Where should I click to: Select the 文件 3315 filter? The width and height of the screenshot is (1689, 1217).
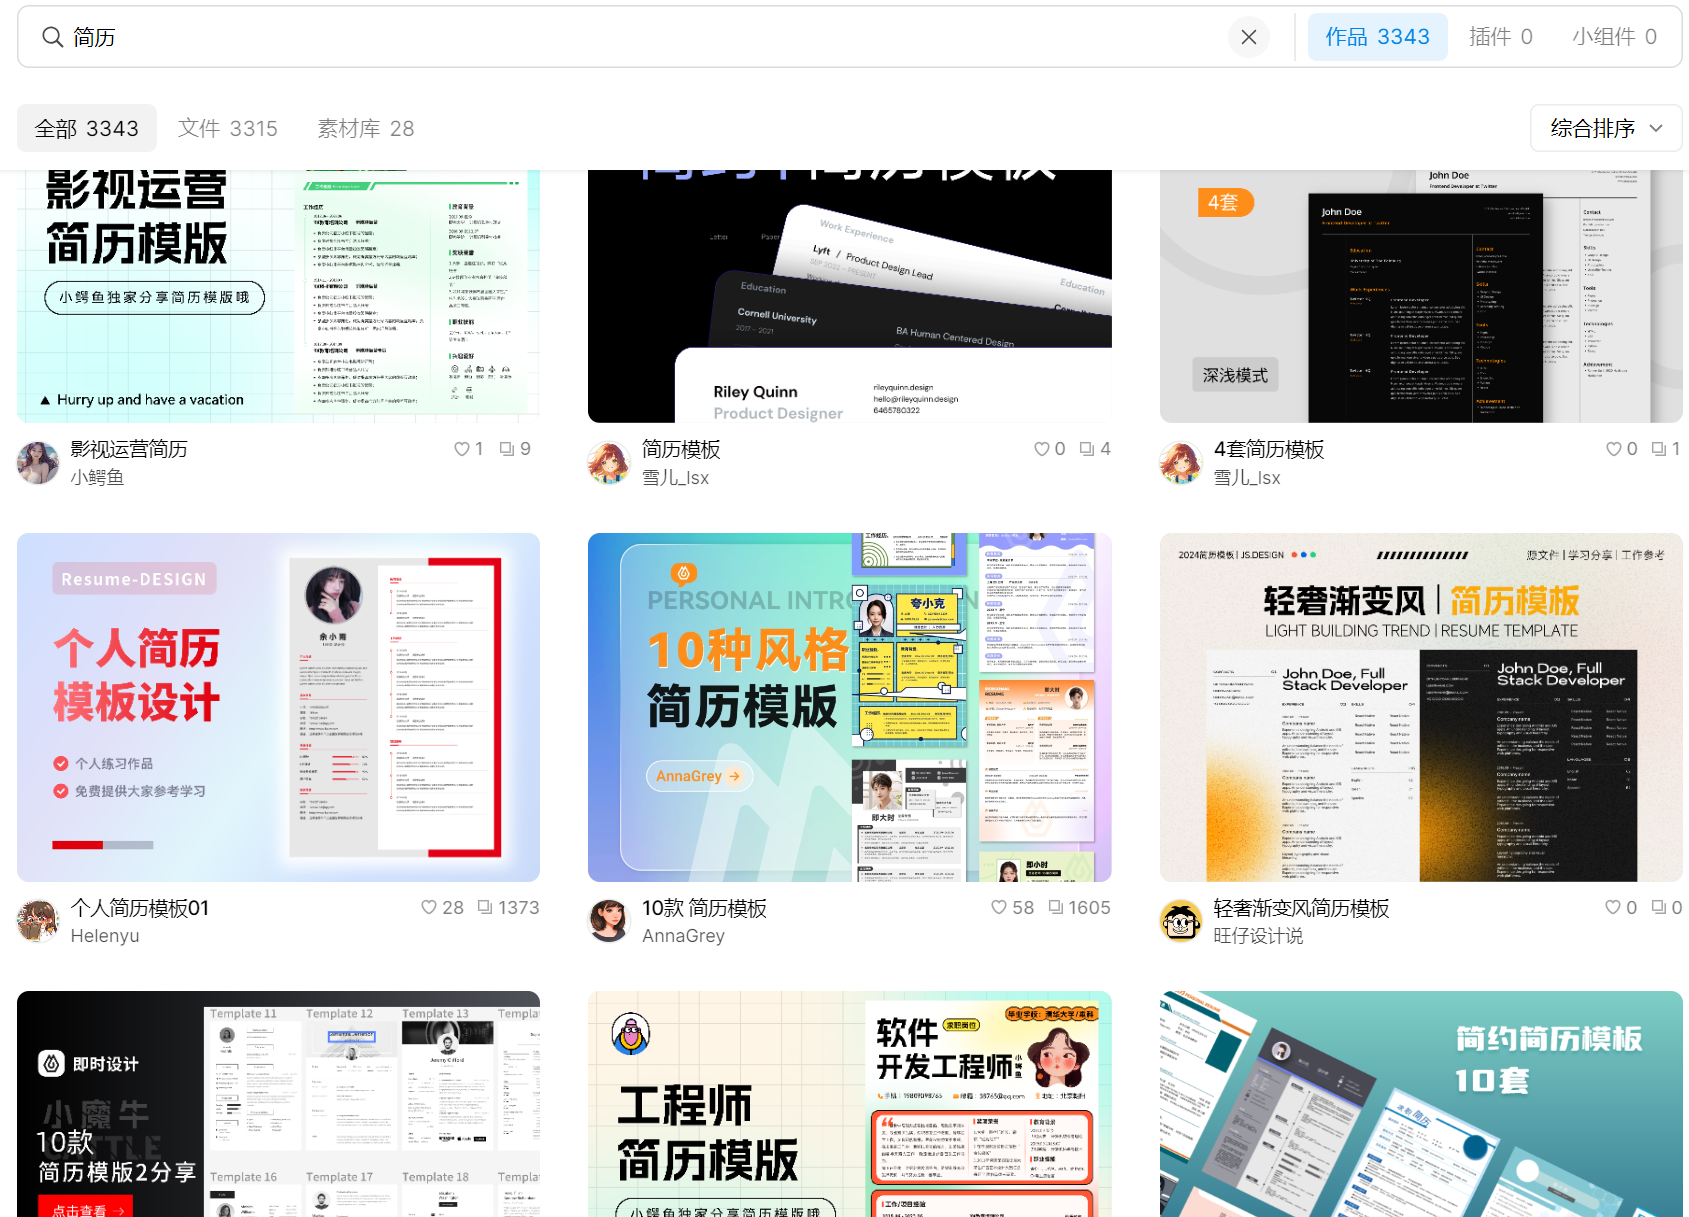(228, 128)
